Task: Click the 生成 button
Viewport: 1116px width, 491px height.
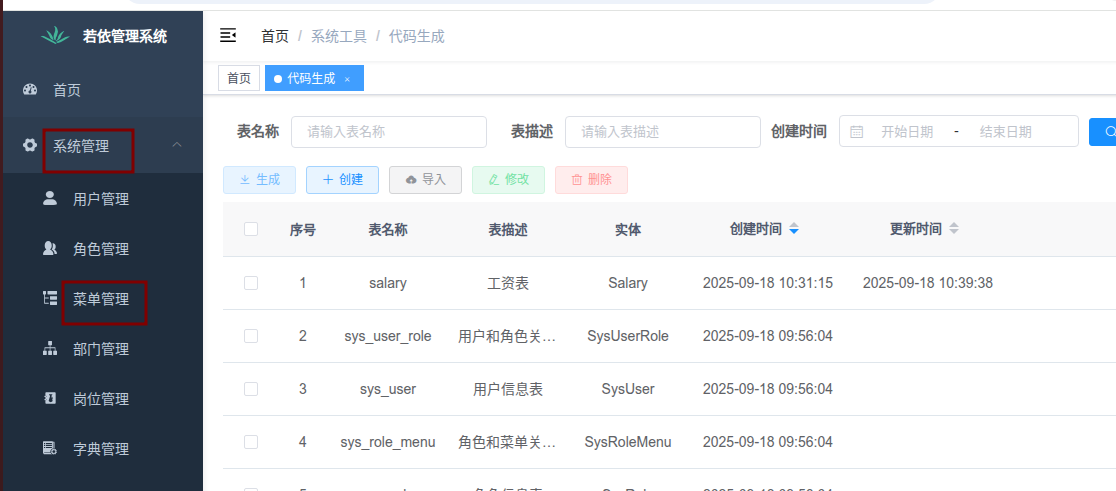Action: [x=259, y=180]
